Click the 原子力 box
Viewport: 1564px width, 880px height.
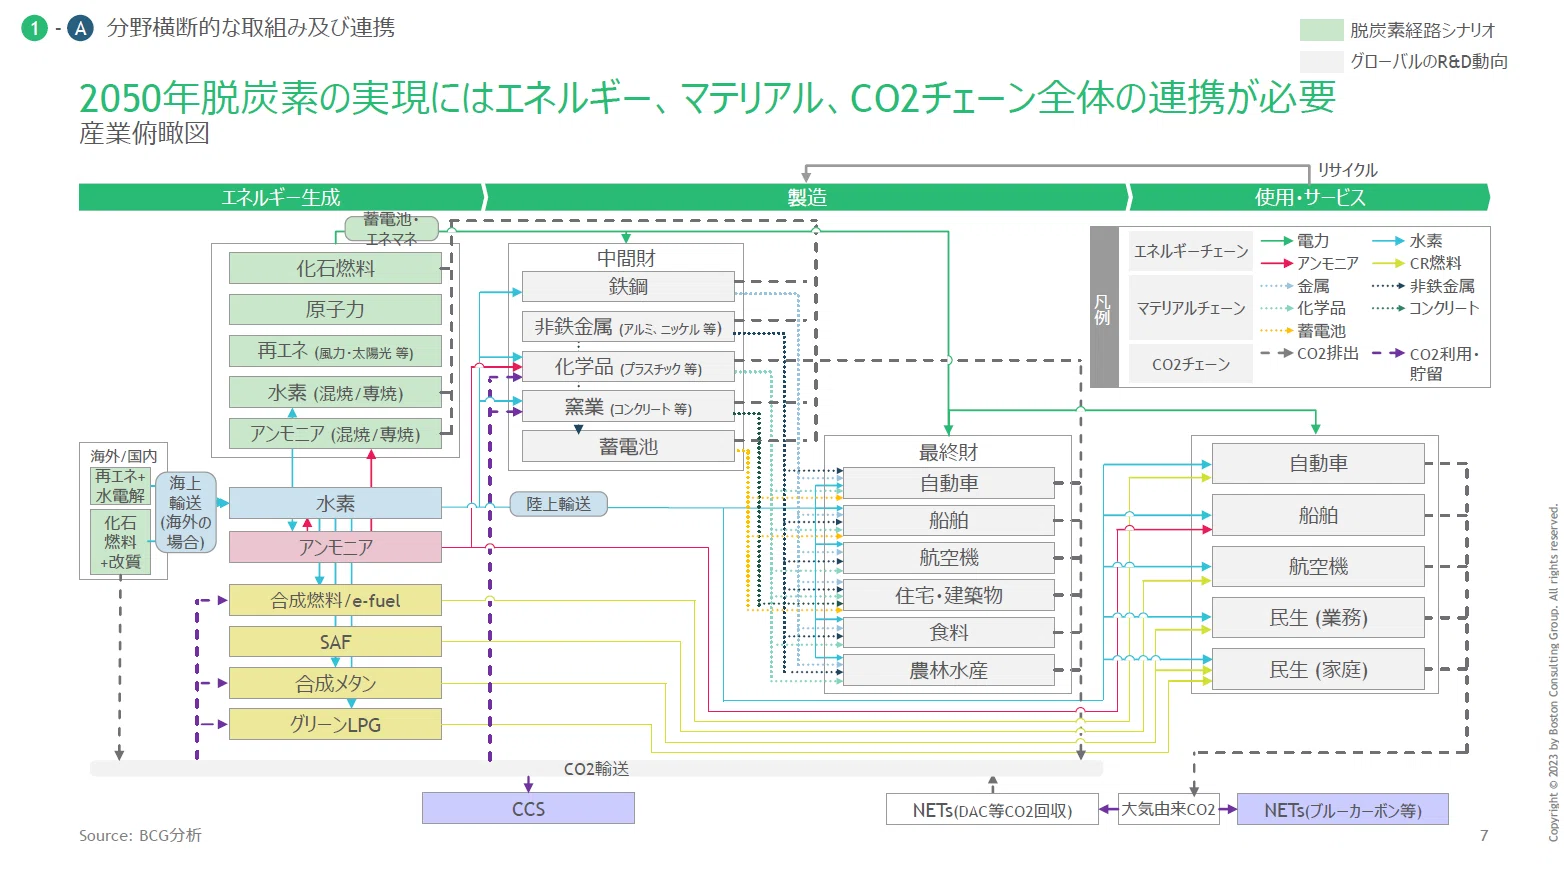coord(335,309)
